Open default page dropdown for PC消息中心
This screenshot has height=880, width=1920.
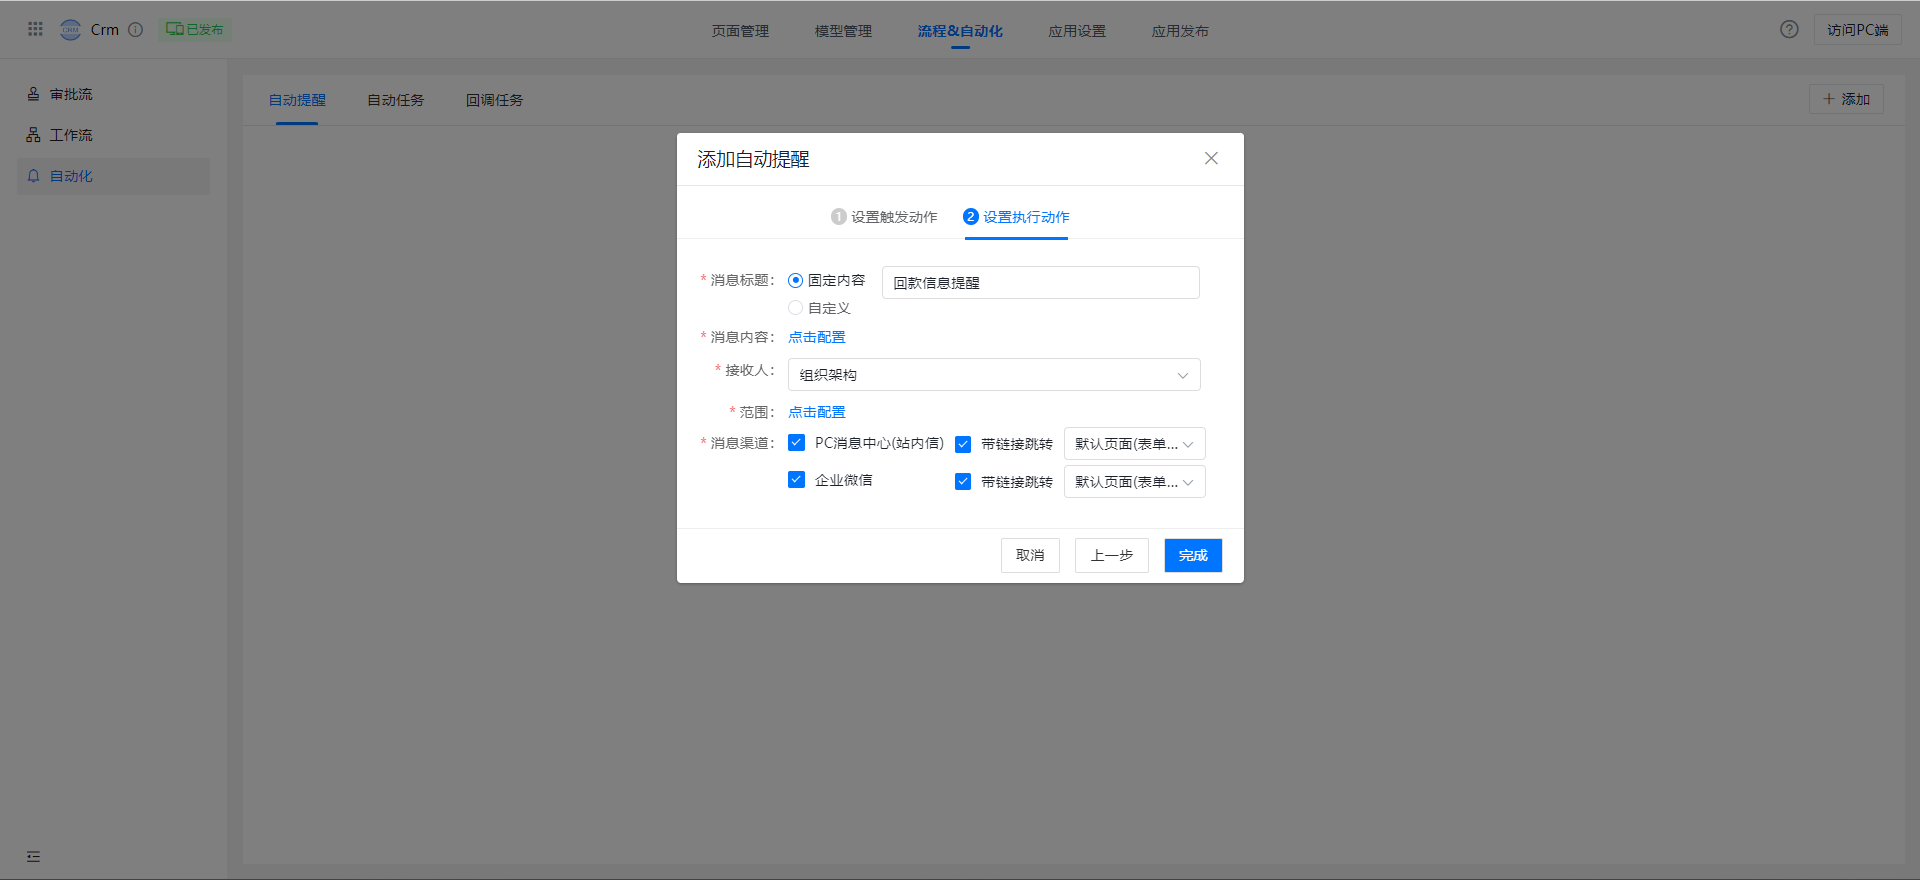click(1134, 444)
